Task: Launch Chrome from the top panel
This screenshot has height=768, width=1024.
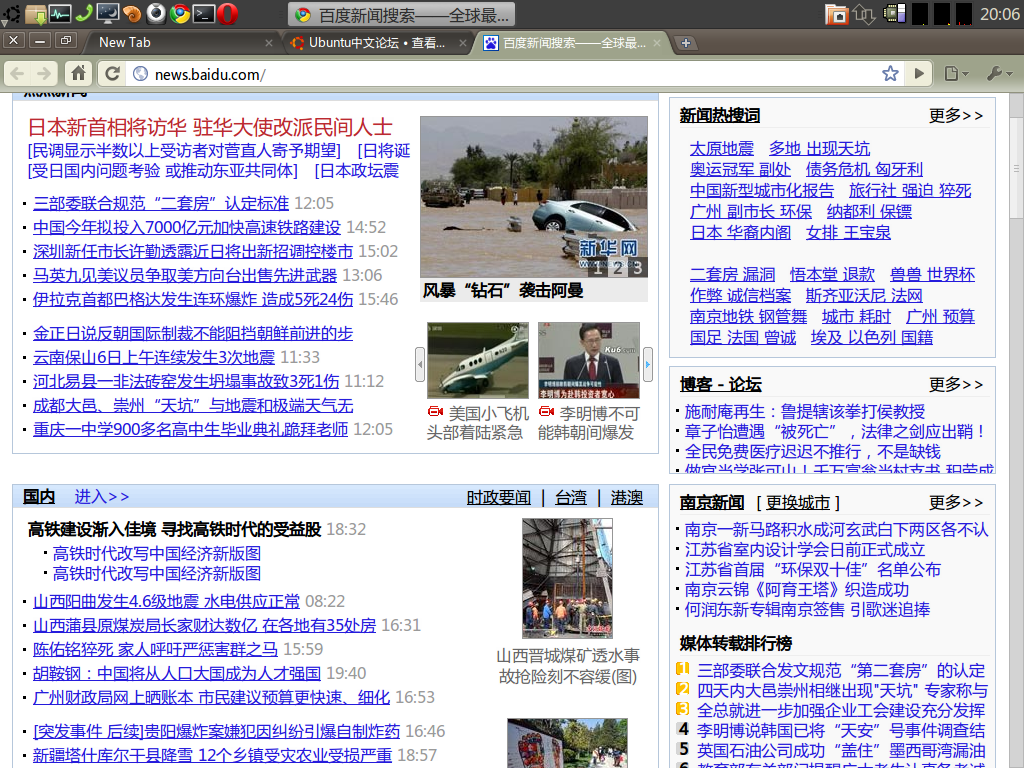Action: tap(180, 14)
